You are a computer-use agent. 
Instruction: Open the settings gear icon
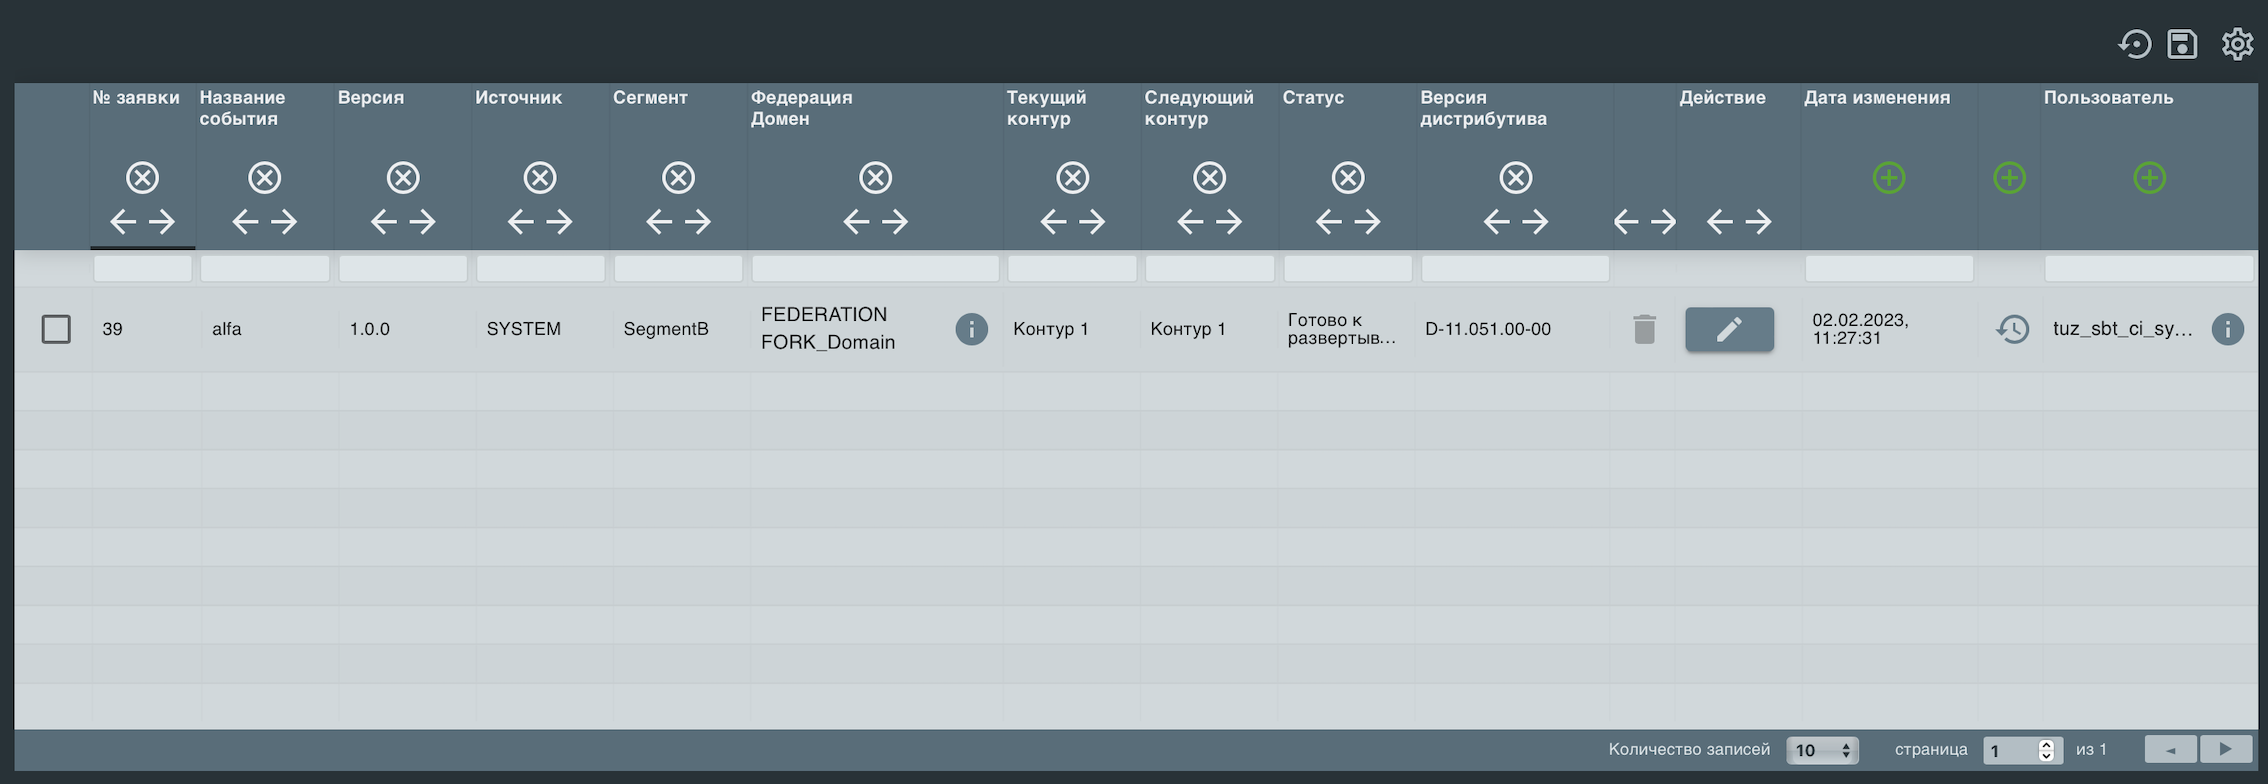pyautogui.click(x=2237, y=44)
